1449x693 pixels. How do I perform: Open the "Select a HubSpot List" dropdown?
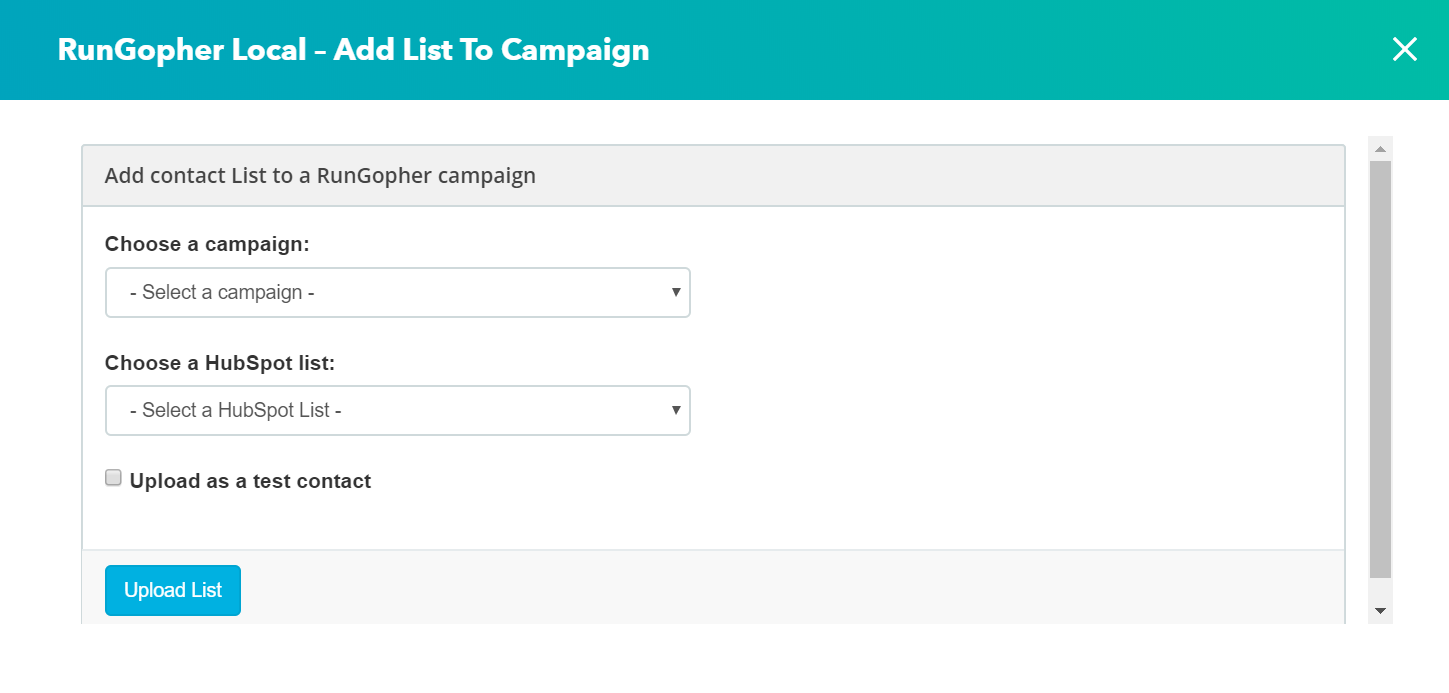click(397, 410)
